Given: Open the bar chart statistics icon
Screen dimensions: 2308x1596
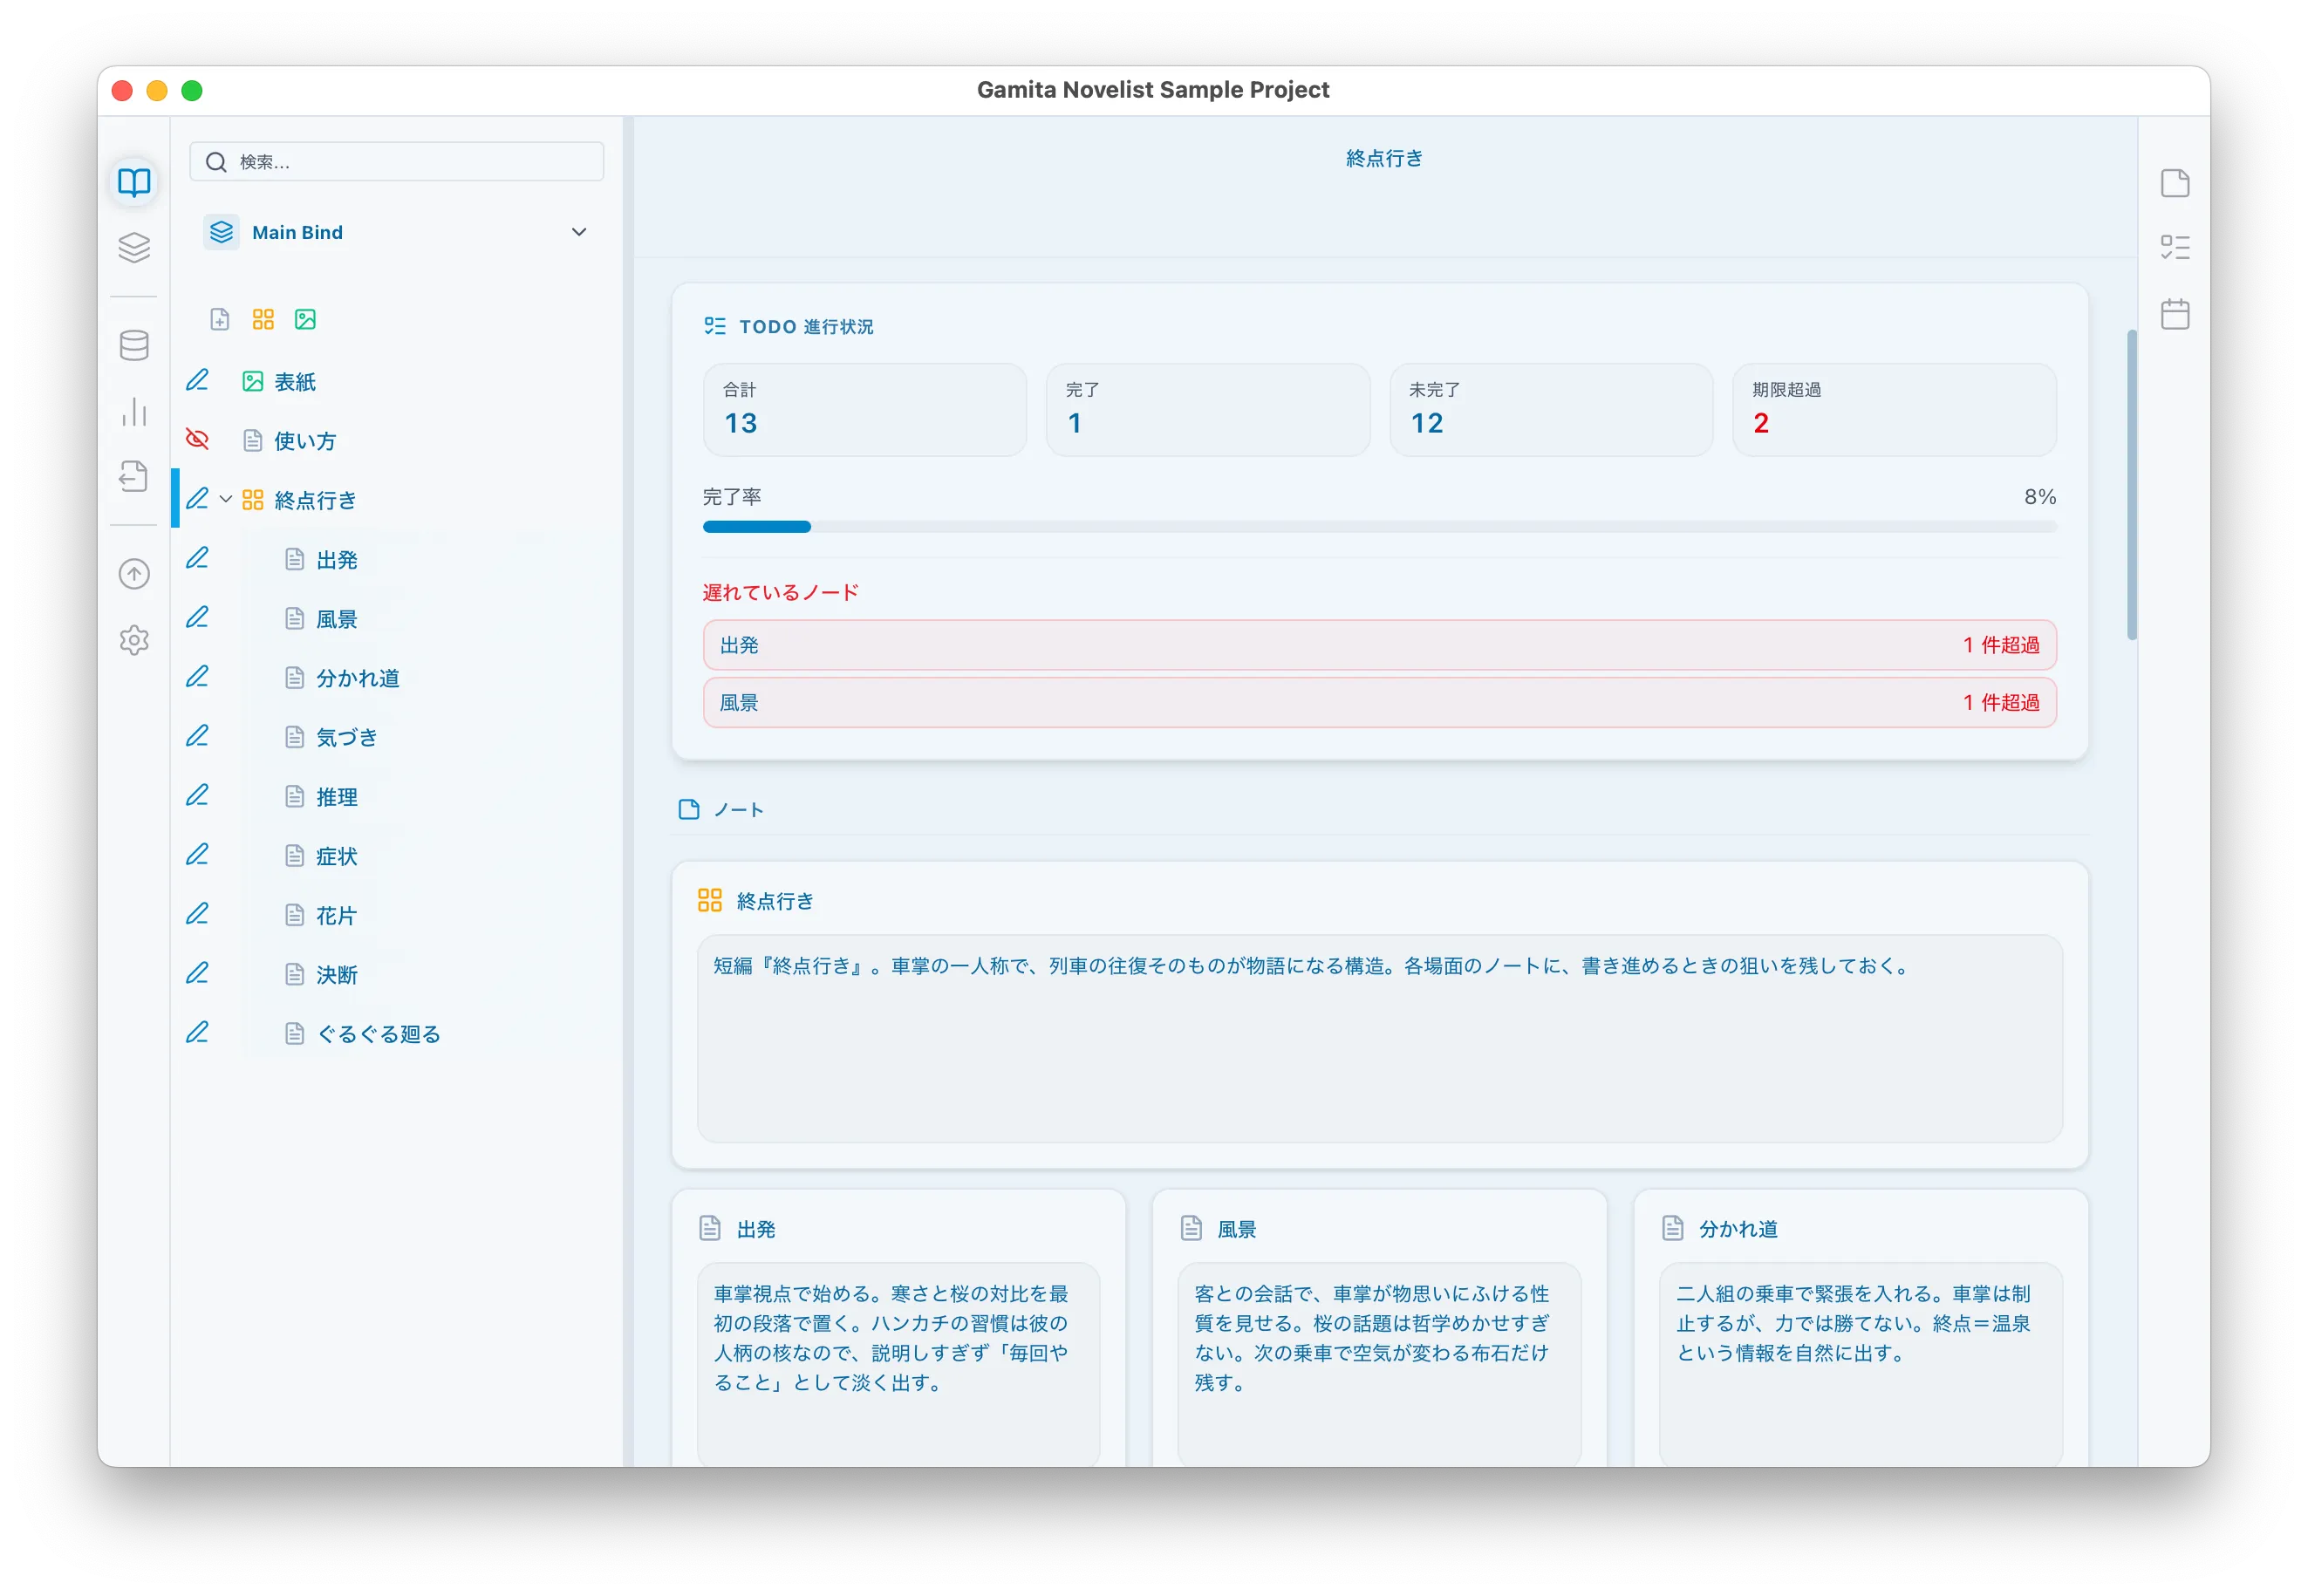Looking at the screenshot, I should click(134, 411).
